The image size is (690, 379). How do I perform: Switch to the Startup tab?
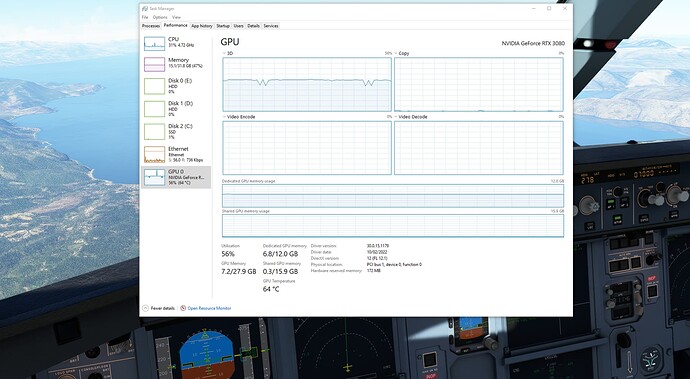pyautogui.click(x=223, y=26)
